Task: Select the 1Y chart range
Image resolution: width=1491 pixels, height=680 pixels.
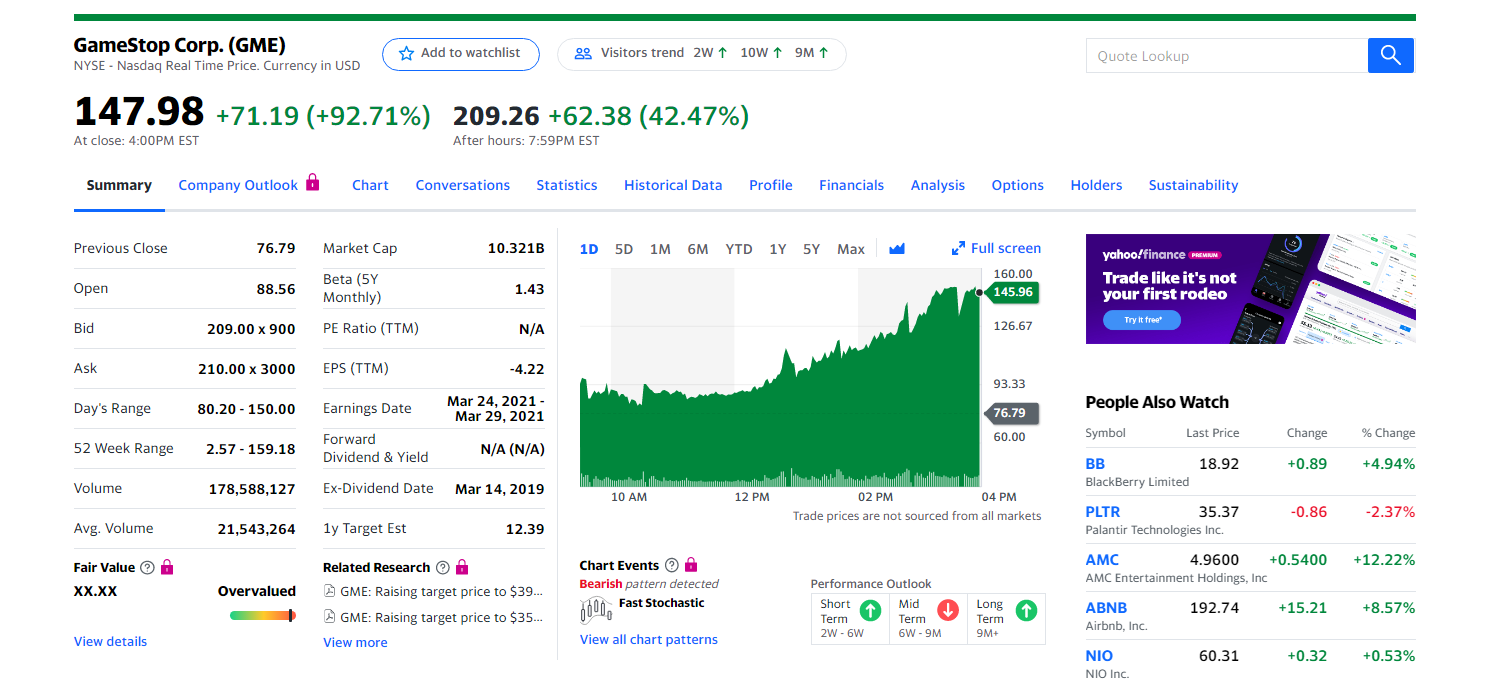Action: pyautogui.click(x=778, y=249)
